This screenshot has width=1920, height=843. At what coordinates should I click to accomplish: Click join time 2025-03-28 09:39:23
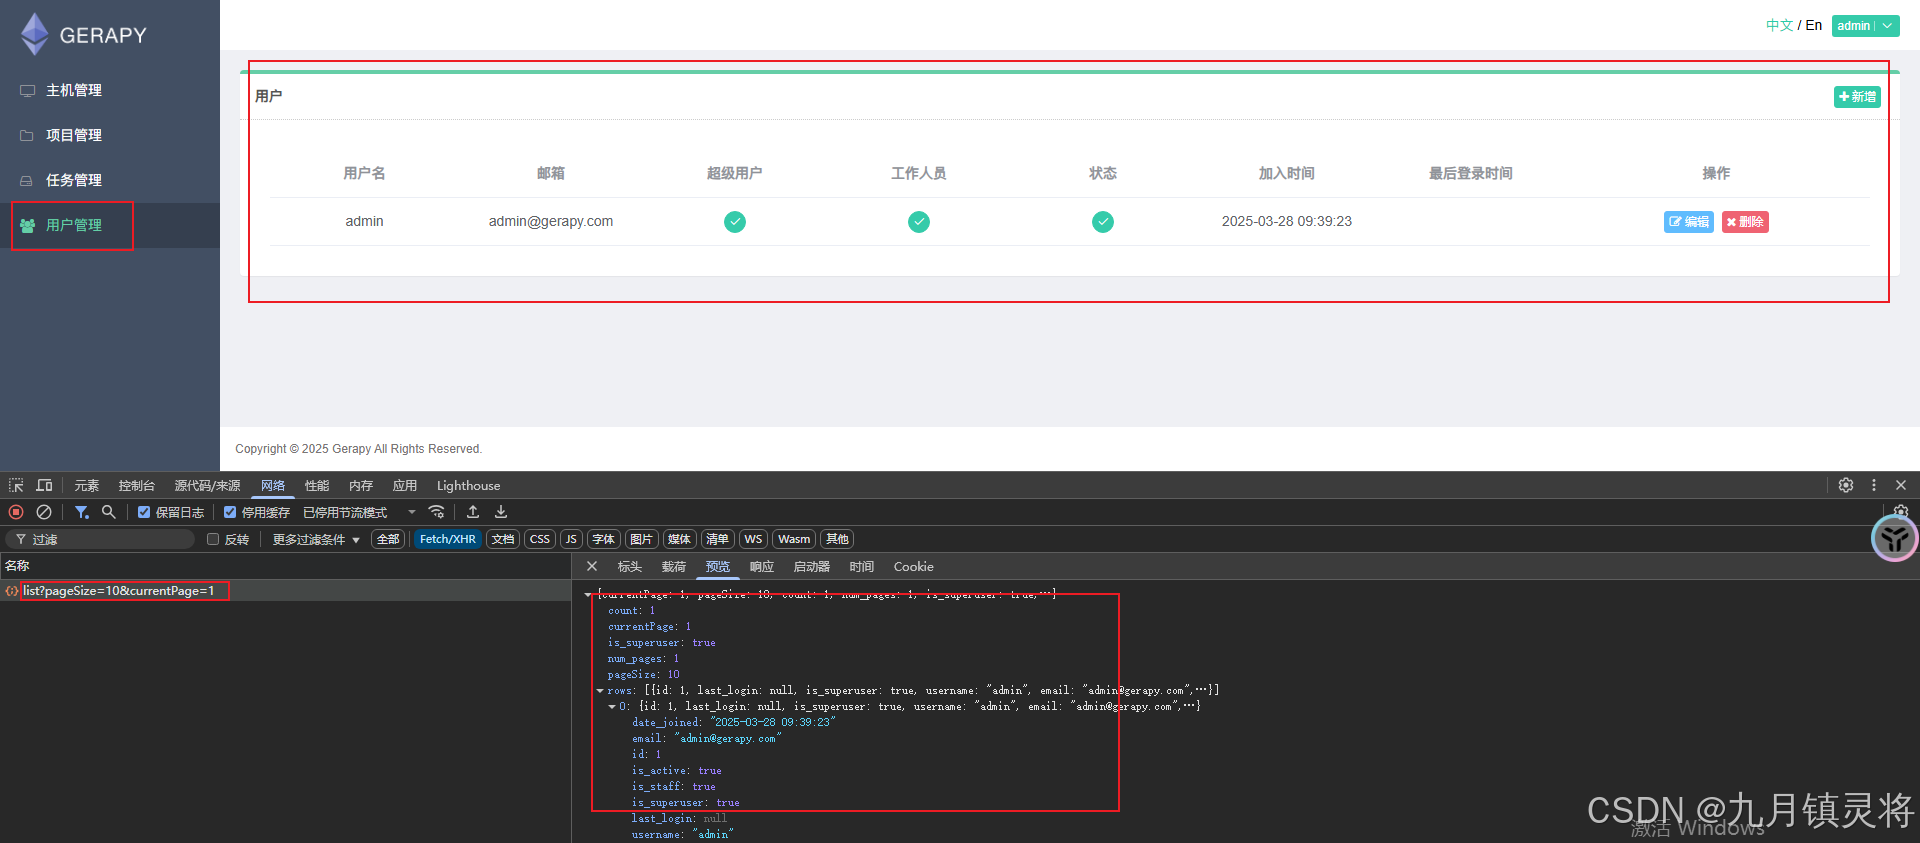point(1287,221)
